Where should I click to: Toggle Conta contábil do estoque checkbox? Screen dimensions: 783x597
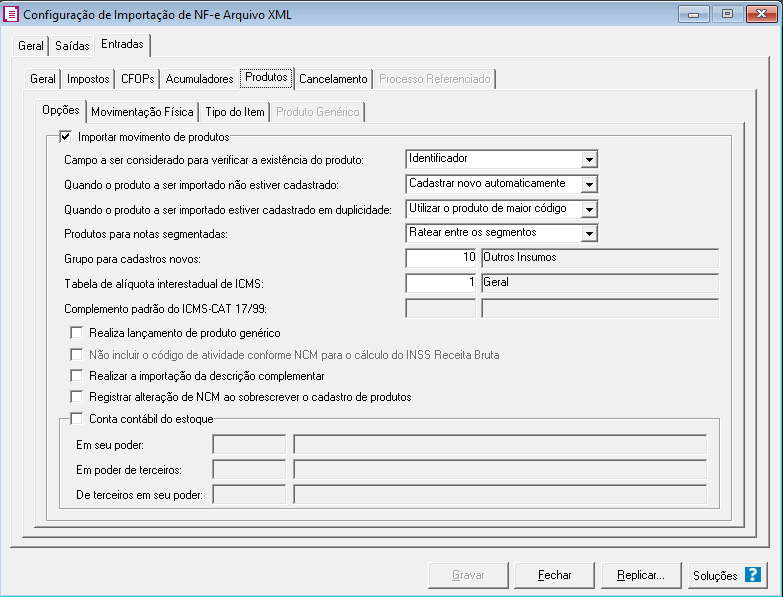77,419
